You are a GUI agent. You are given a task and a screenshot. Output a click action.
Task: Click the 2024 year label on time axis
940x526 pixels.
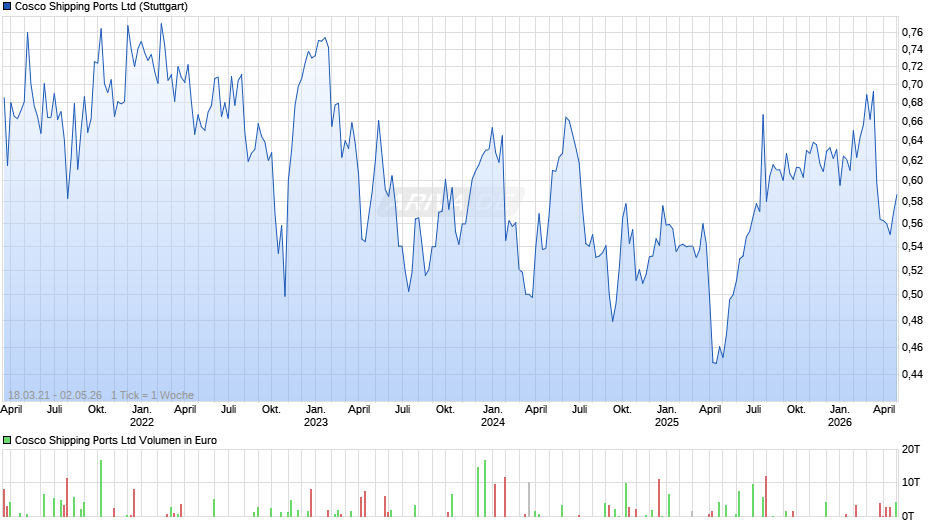(x=493, y=422)
